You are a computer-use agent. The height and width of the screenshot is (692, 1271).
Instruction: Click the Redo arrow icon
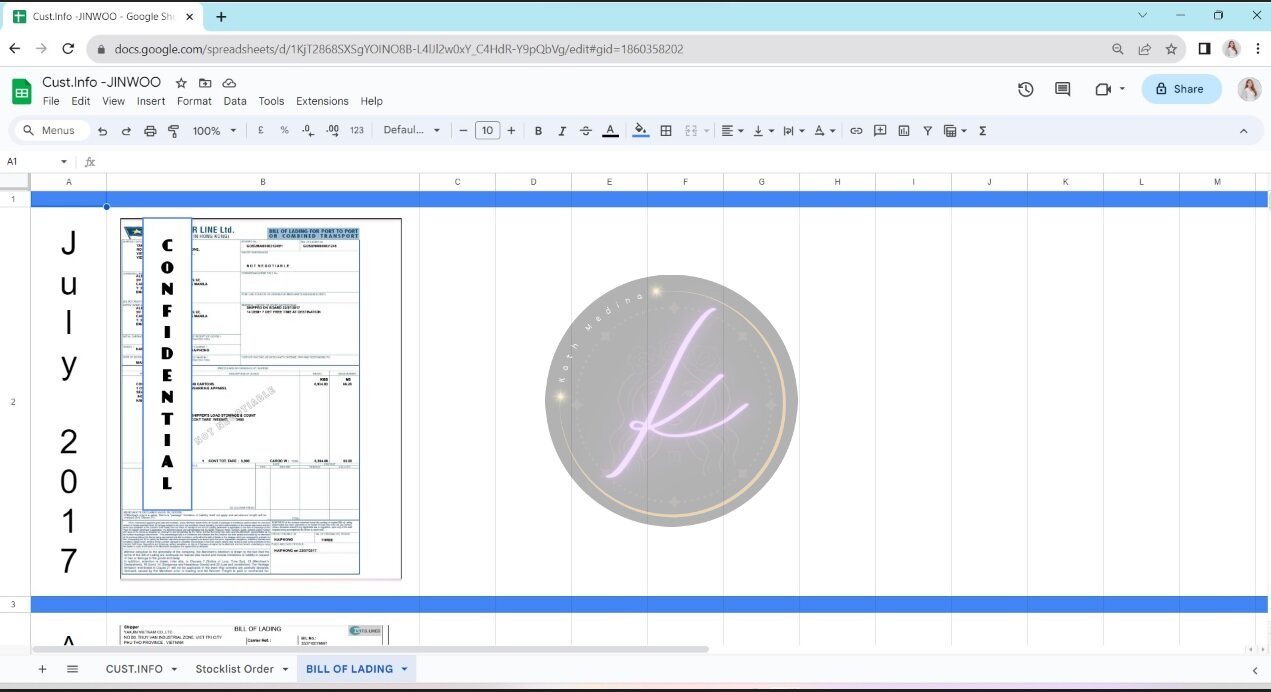point(126,131)
